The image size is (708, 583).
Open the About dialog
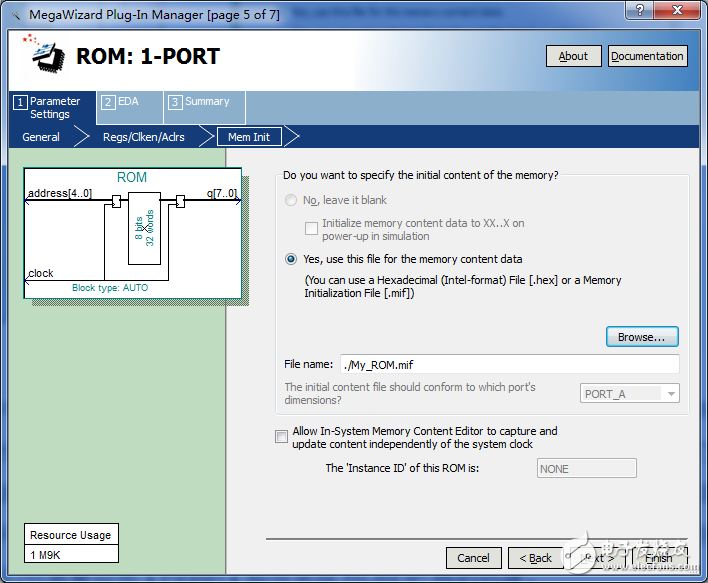573,56
